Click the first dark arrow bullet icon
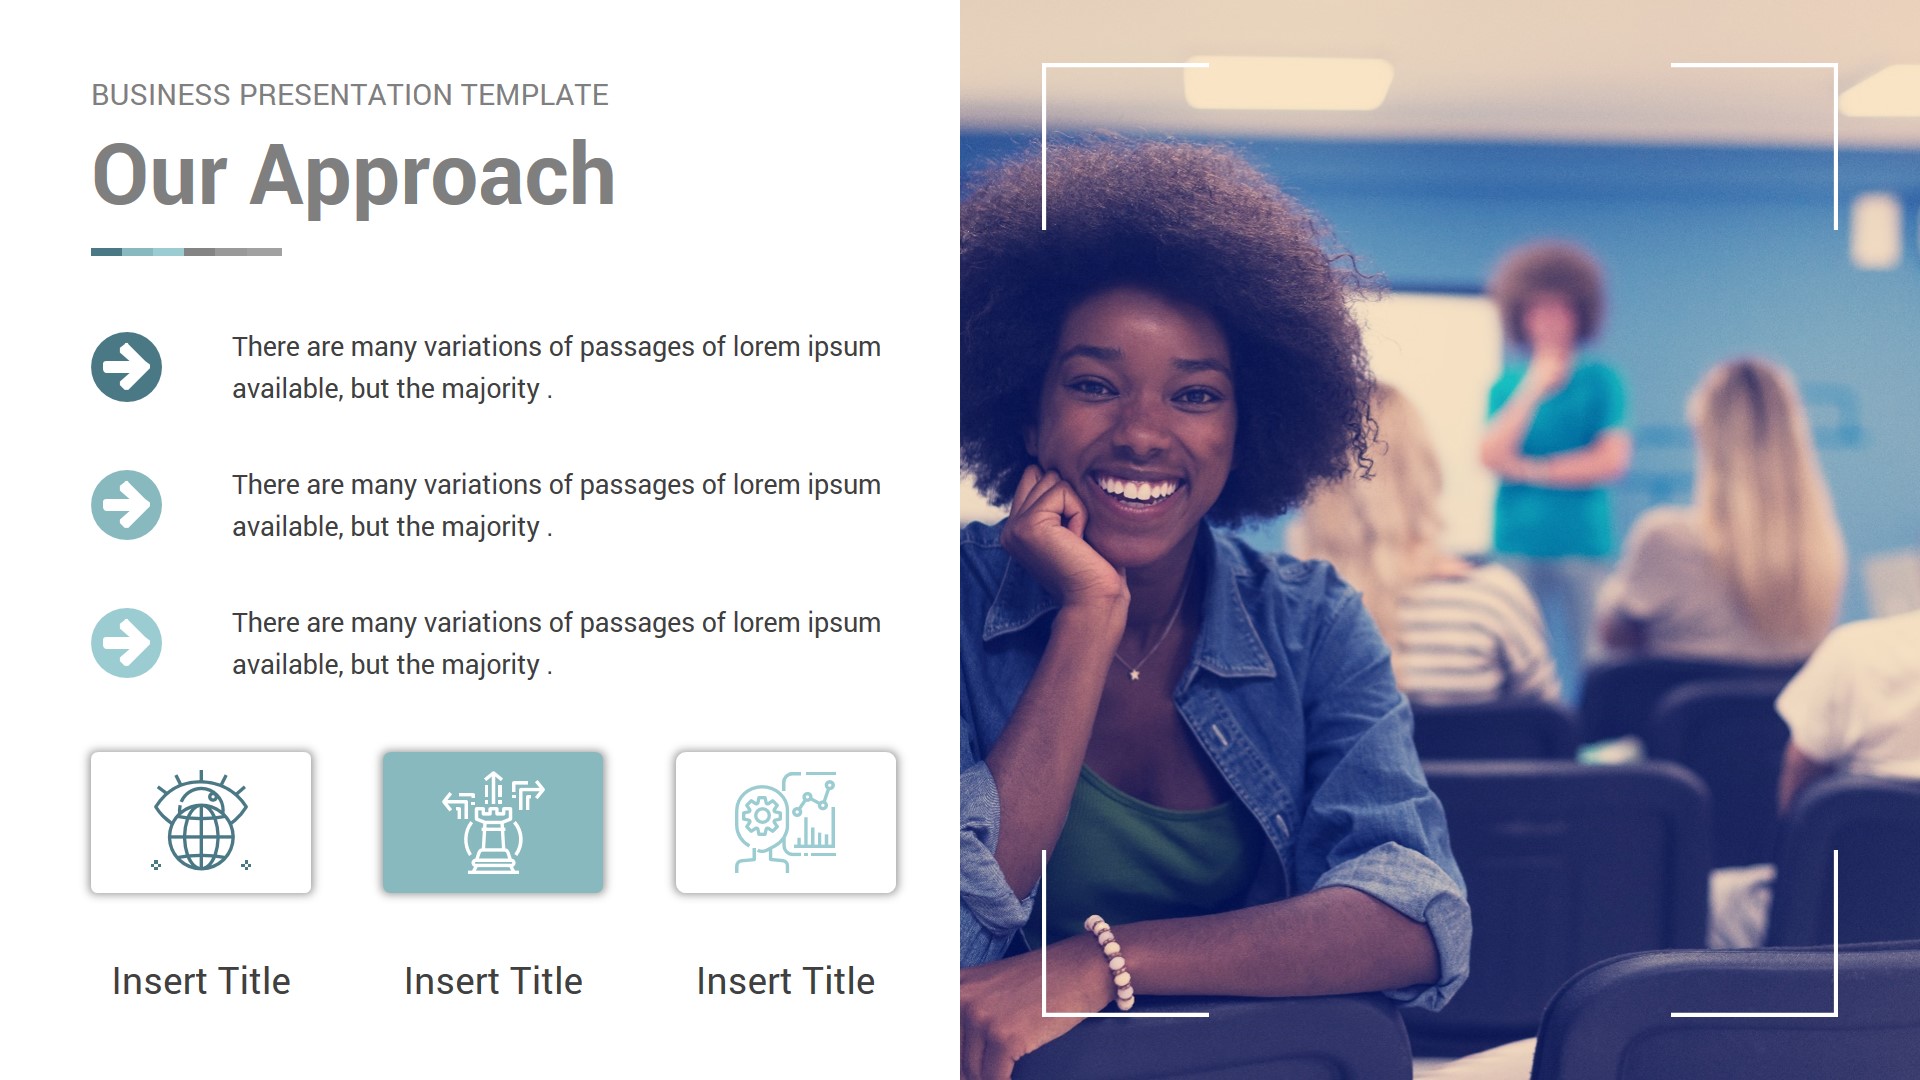Screen dimensions: 1920x1080 click(127, 364)
